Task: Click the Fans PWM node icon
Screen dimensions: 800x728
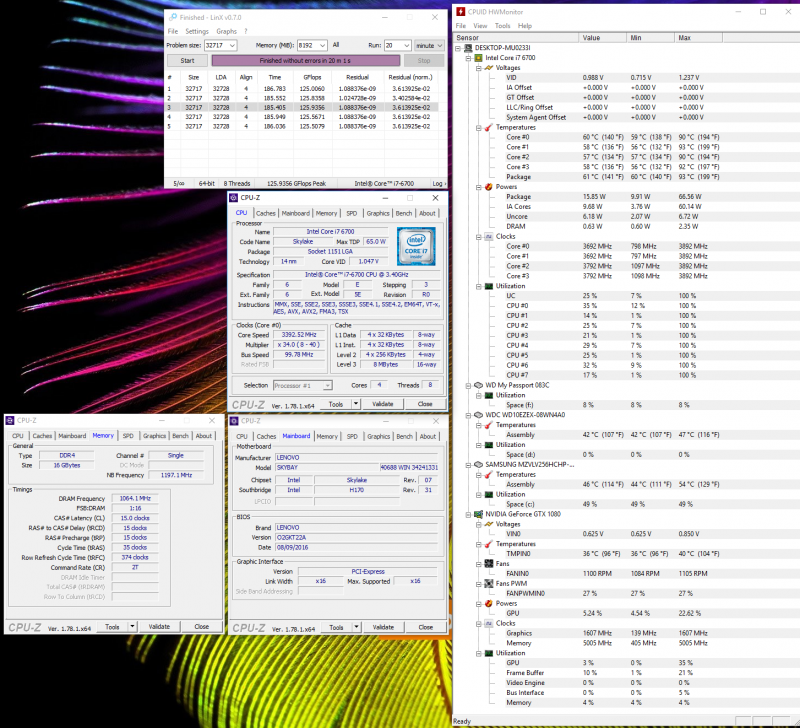Action: [489, 584]
